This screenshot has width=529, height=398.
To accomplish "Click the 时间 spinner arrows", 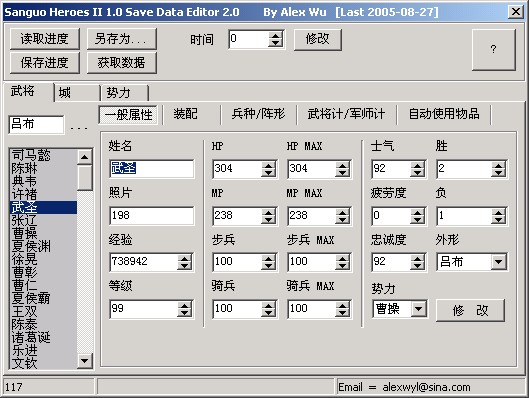I will point(276,39).
